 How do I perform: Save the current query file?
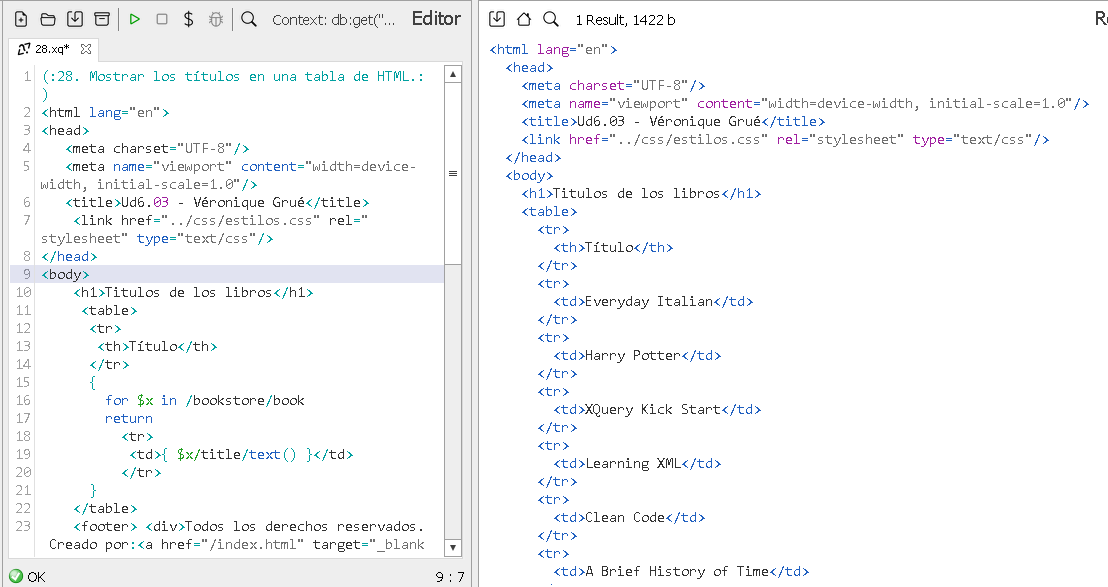74,19
